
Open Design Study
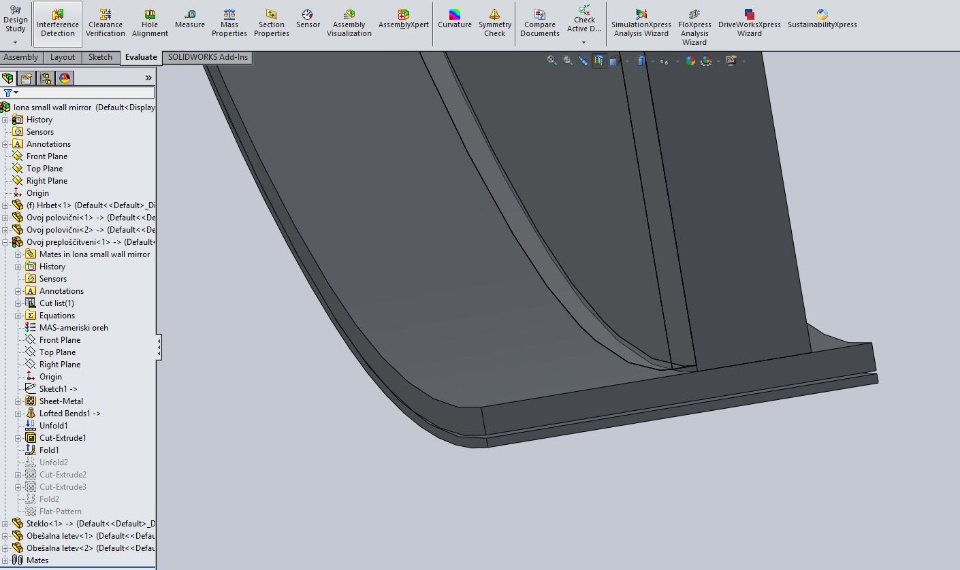15,20
